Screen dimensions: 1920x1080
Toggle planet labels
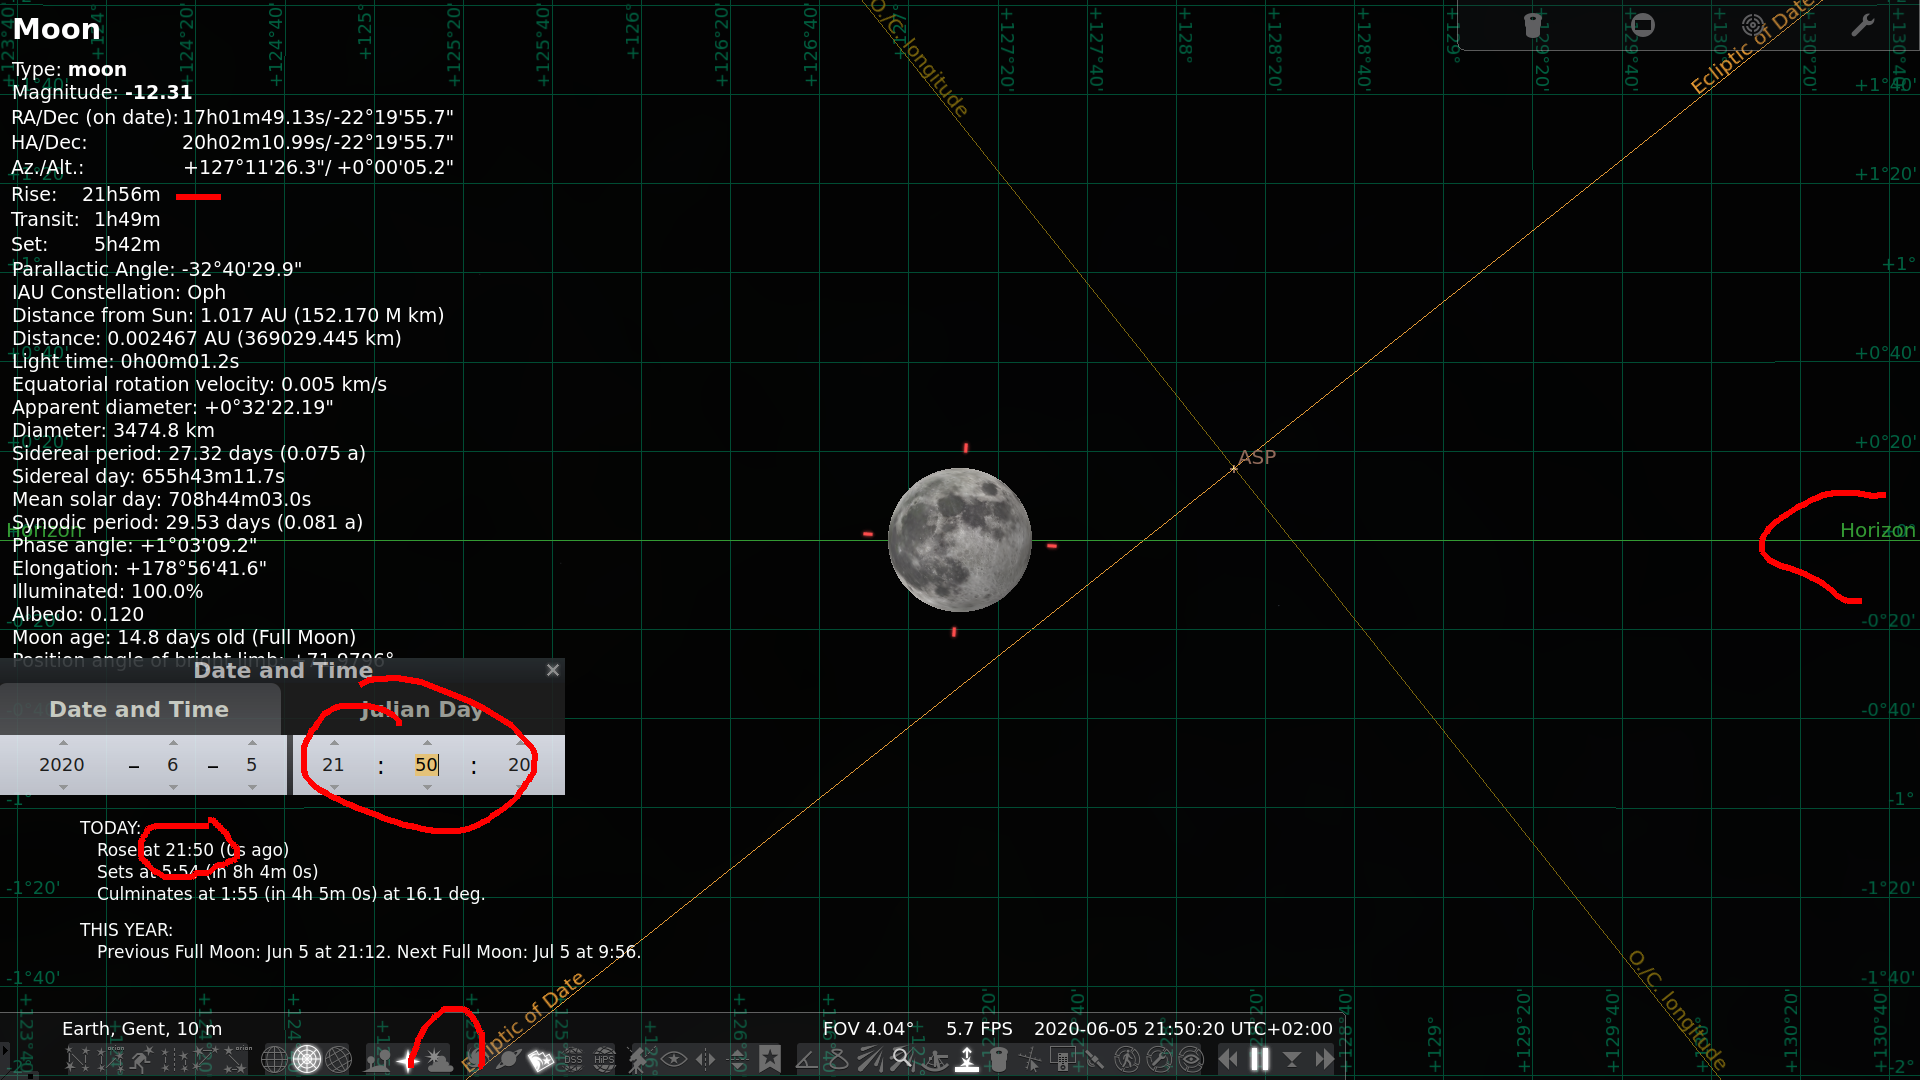coord(507,1060)
